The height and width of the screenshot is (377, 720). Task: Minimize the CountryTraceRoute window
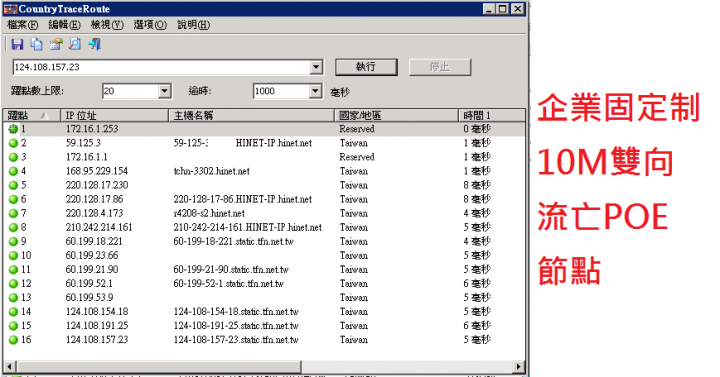coord(489,9)
